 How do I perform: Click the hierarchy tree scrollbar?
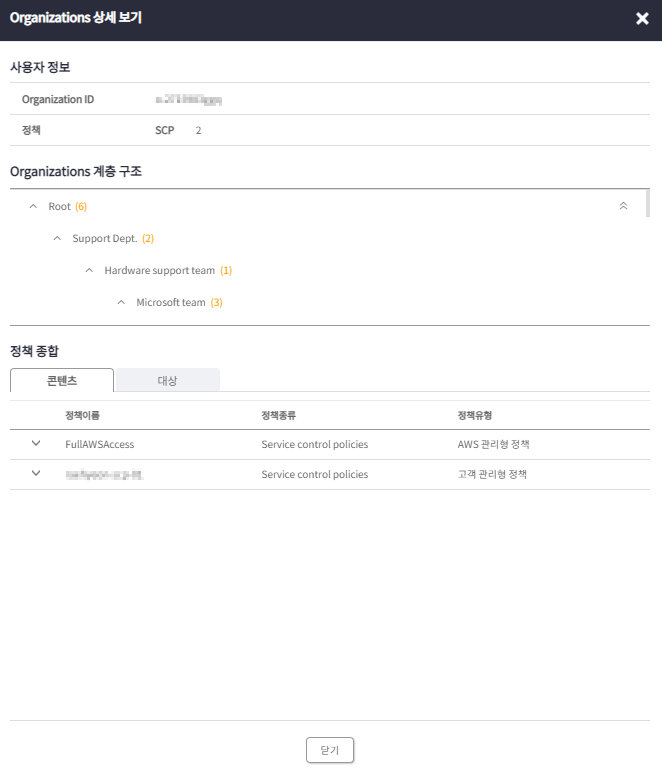pos(648,203)
